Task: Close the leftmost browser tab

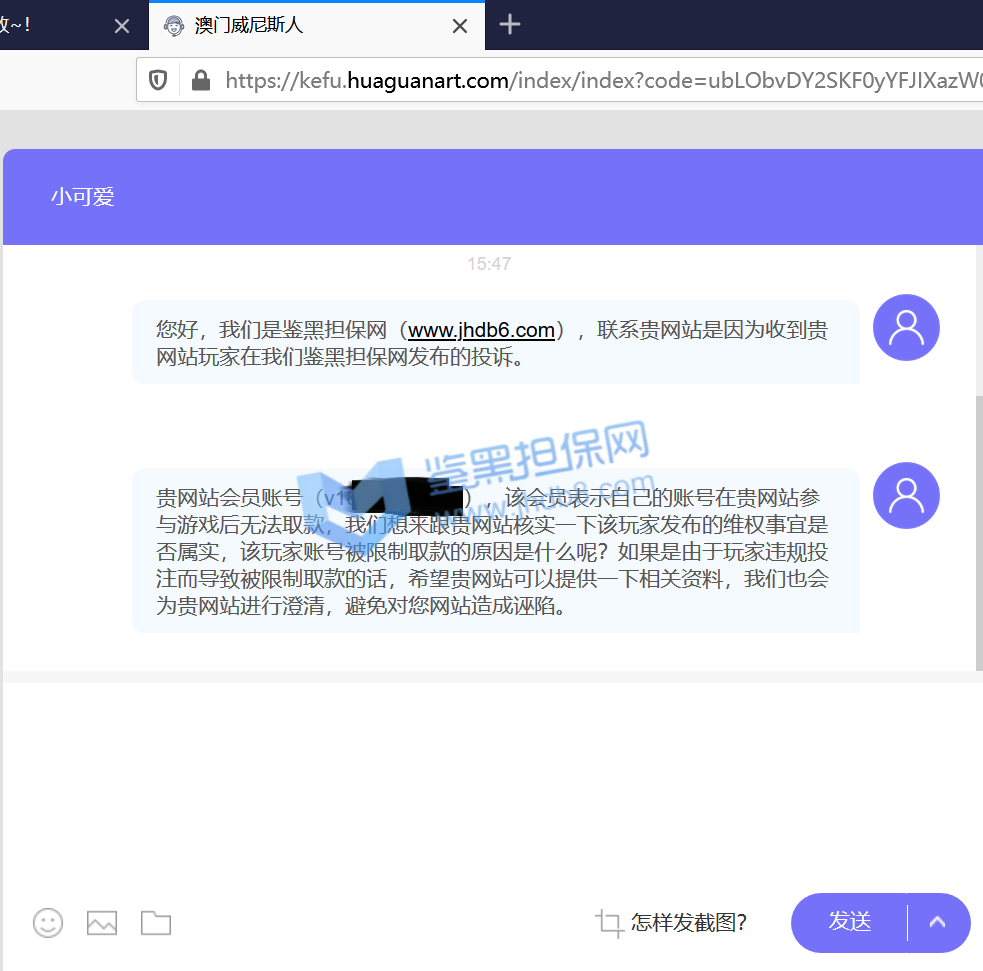Action: (x=122, y=26)
